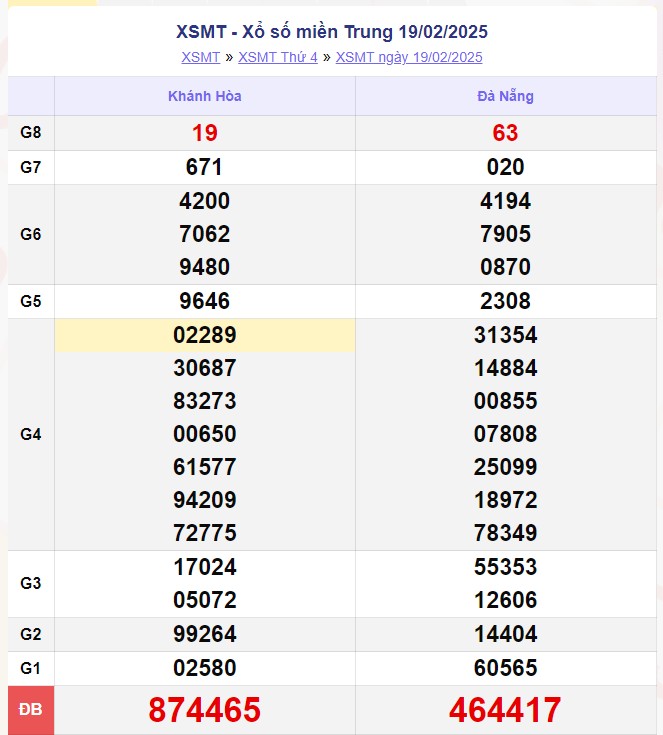Screen dimensions: 663x735
Task: Click G4 number 18972
Action: 505,500
